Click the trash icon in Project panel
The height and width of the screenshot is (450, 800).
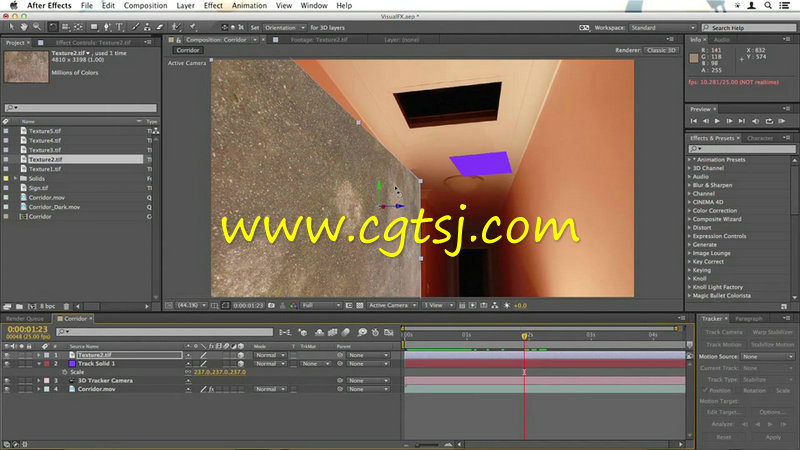pyautogui.click(x=66, y=306)
